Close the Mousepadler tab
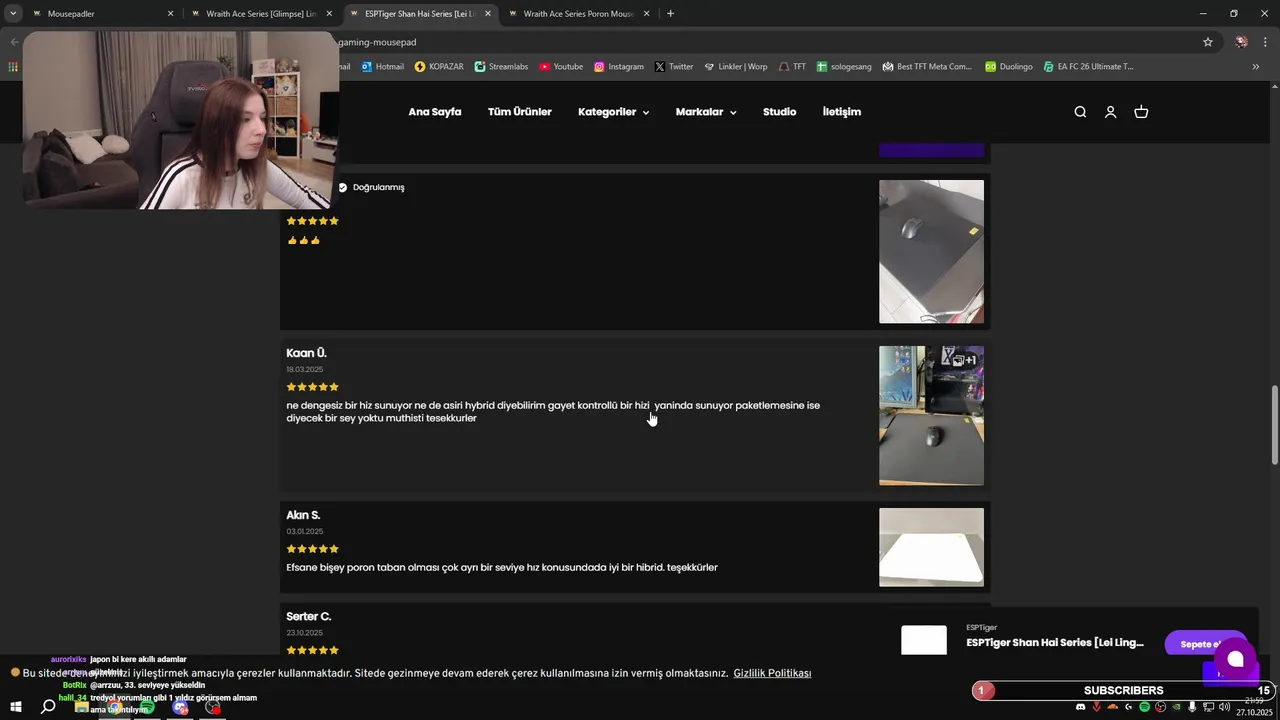The image size is (1280, 720). [170, 14]
